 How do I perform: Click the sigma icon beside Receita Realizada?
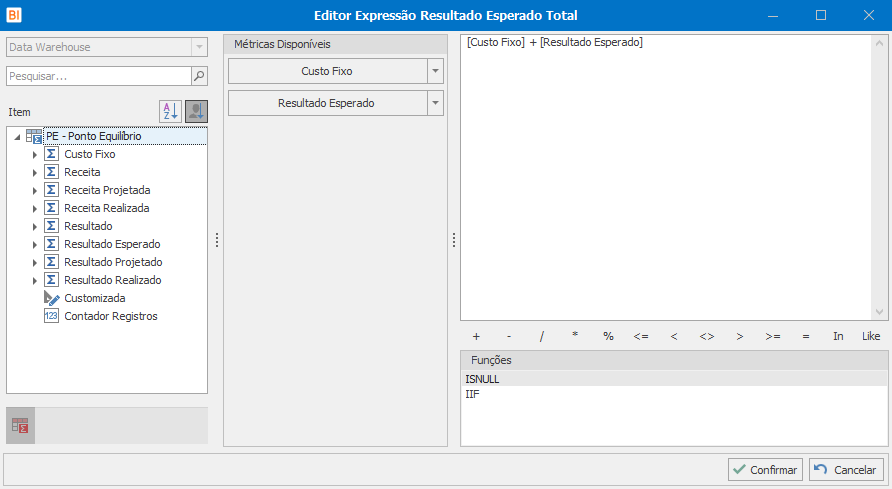(x=51, y=208)
